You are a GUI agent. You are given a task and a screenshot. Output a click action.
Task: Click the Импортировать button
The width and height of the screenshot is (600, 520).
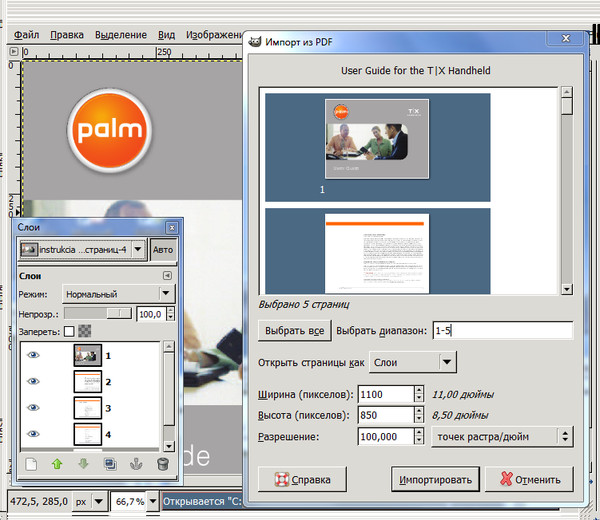[x=435, y=479]
